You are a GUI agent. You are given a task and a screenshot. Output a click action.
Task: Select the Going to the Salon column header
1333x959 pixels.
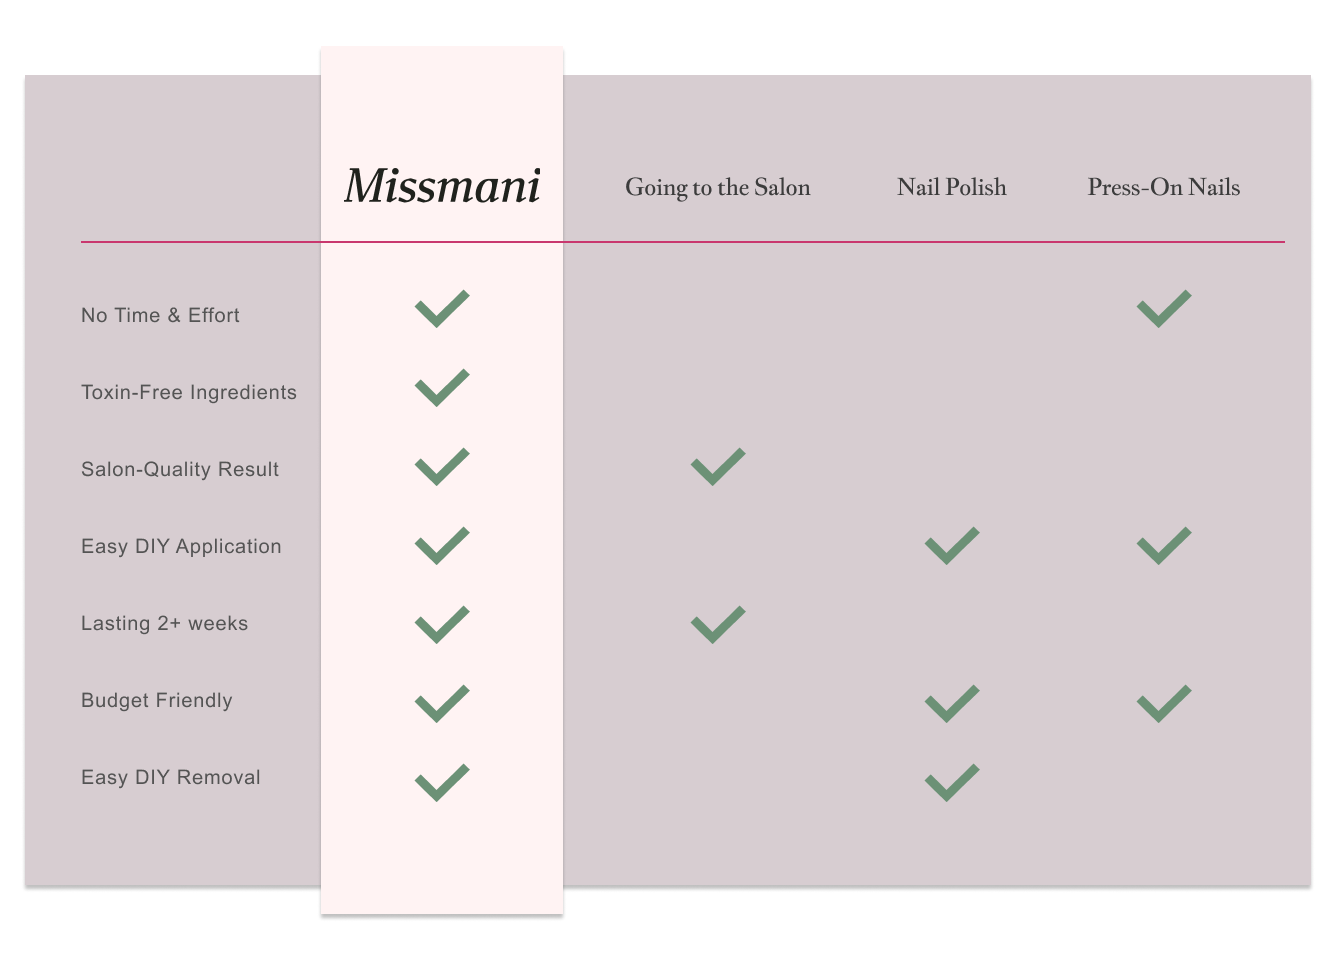tap(718, 188)
